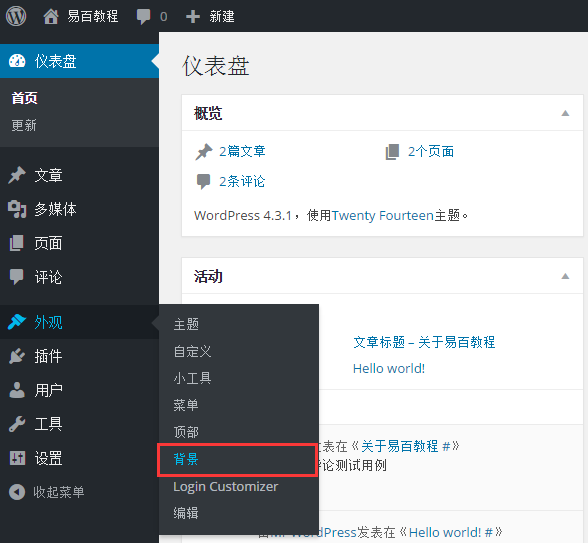588x543 pixels.
Task: Open post 文章标题 – 关于易百教程
Action: (x=424, y=342)
